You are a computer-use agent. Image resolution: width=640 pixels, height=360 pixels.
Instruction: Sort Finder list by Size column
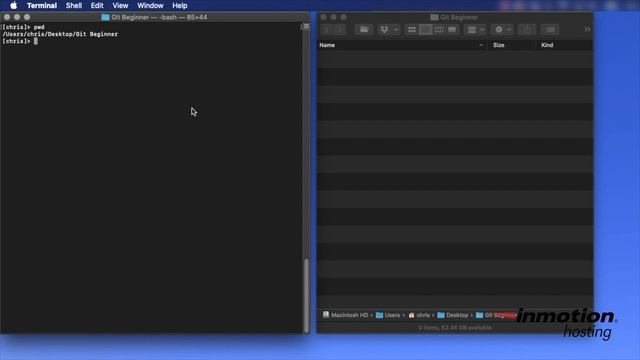(x=498, y=45)
